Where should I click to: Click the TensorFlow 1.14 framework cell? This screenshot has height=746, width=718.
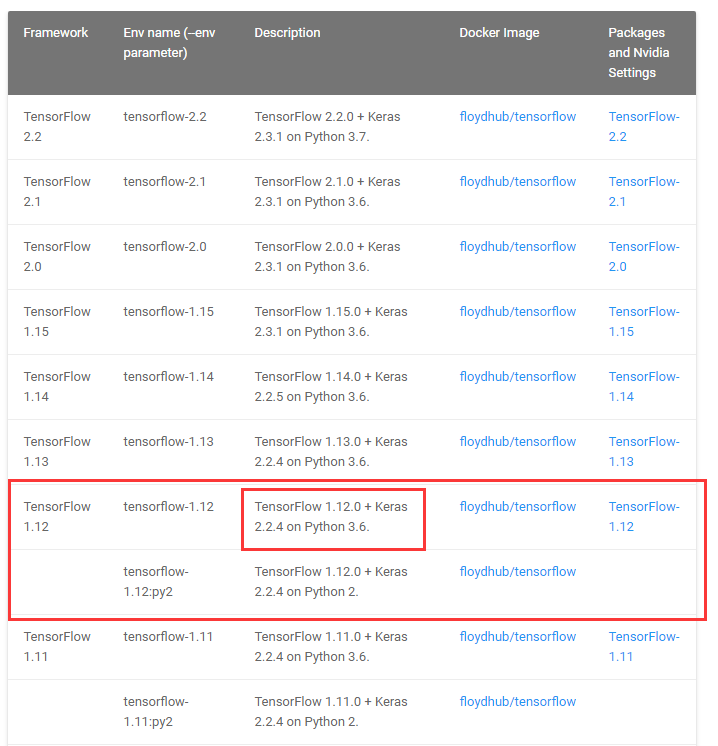(57, 386)
